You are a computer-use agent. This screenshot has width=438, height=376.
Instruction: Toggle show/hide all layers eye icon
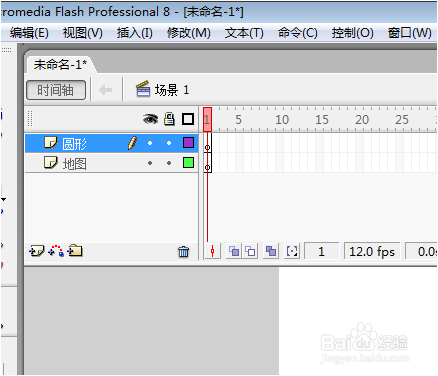[150, 119]
